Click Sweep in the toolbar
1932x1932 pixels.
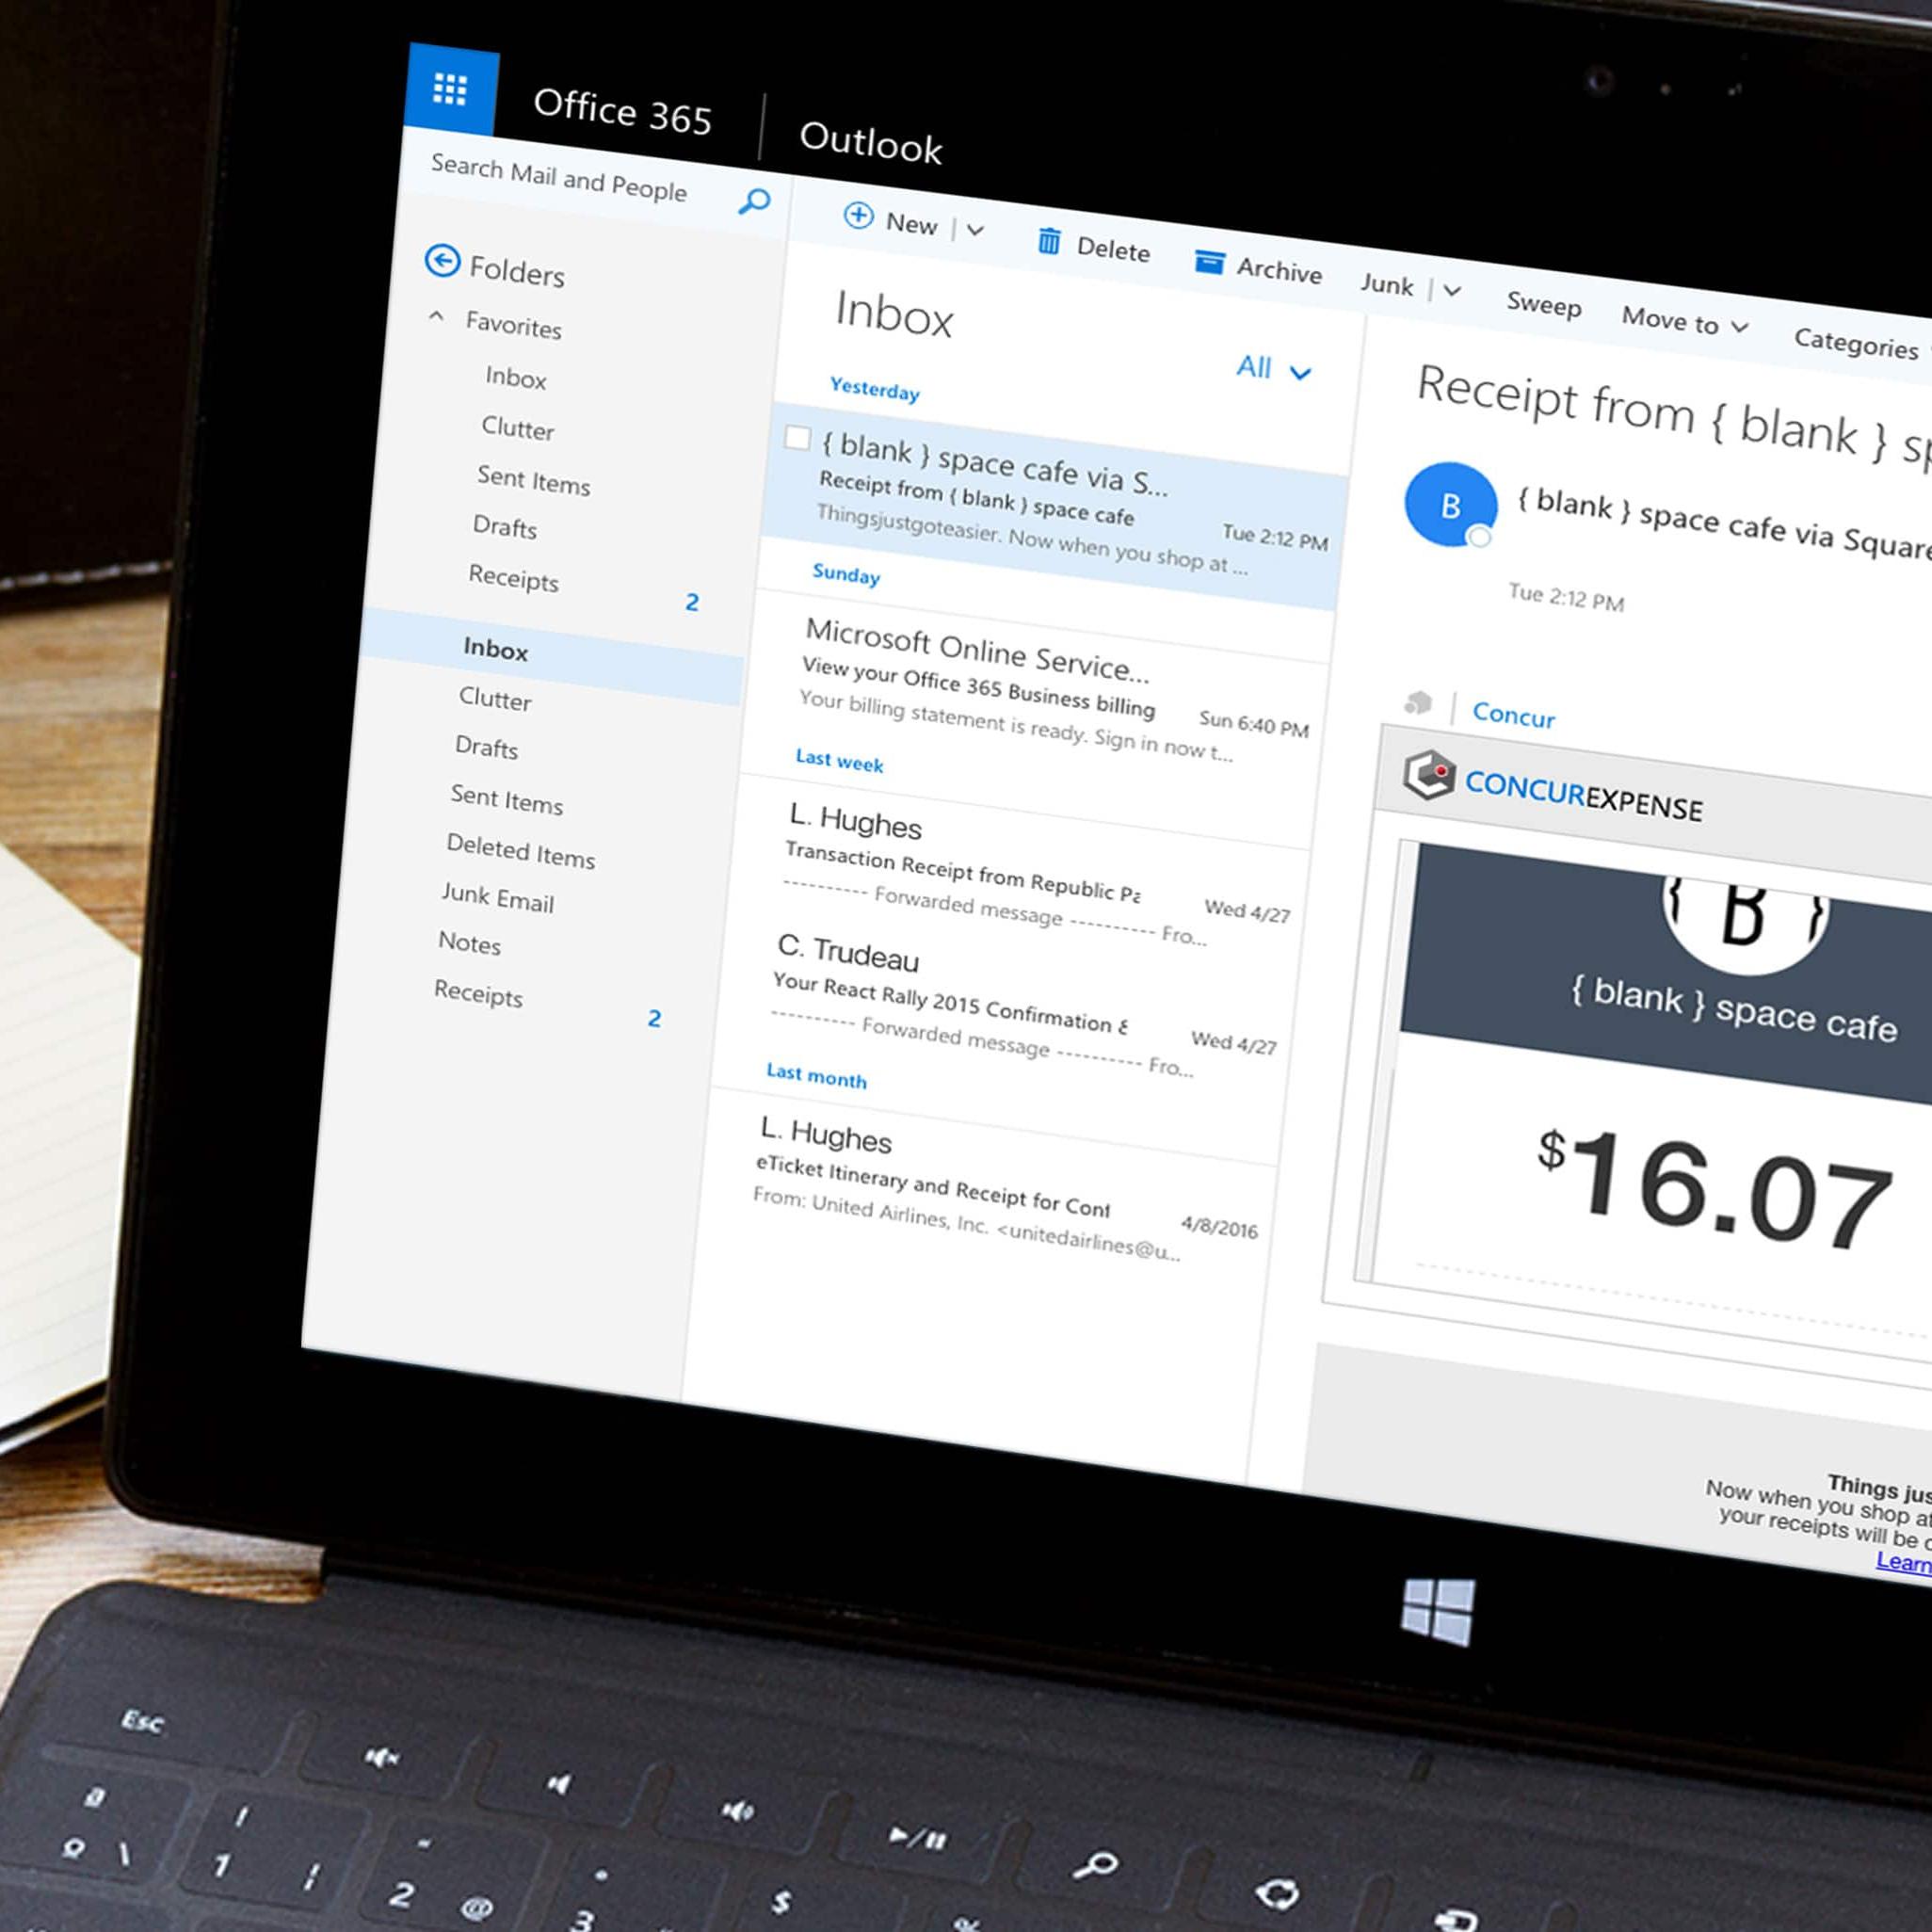click(1544, 303)
